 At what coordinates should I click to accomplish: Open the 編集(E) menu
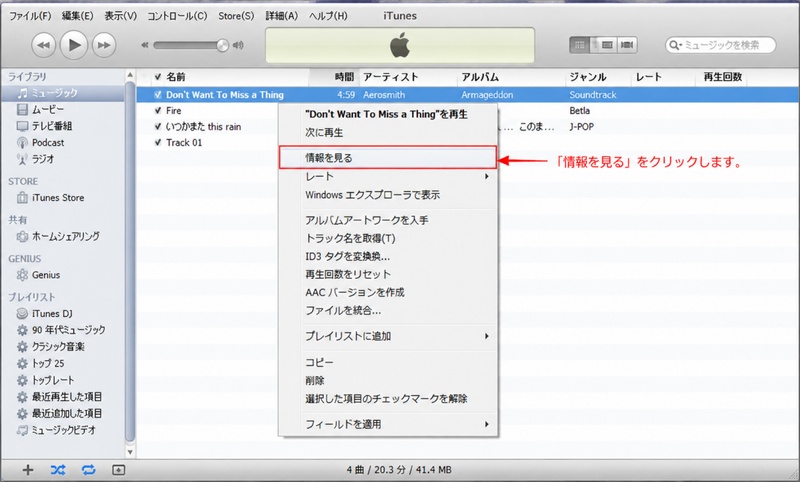78,16
